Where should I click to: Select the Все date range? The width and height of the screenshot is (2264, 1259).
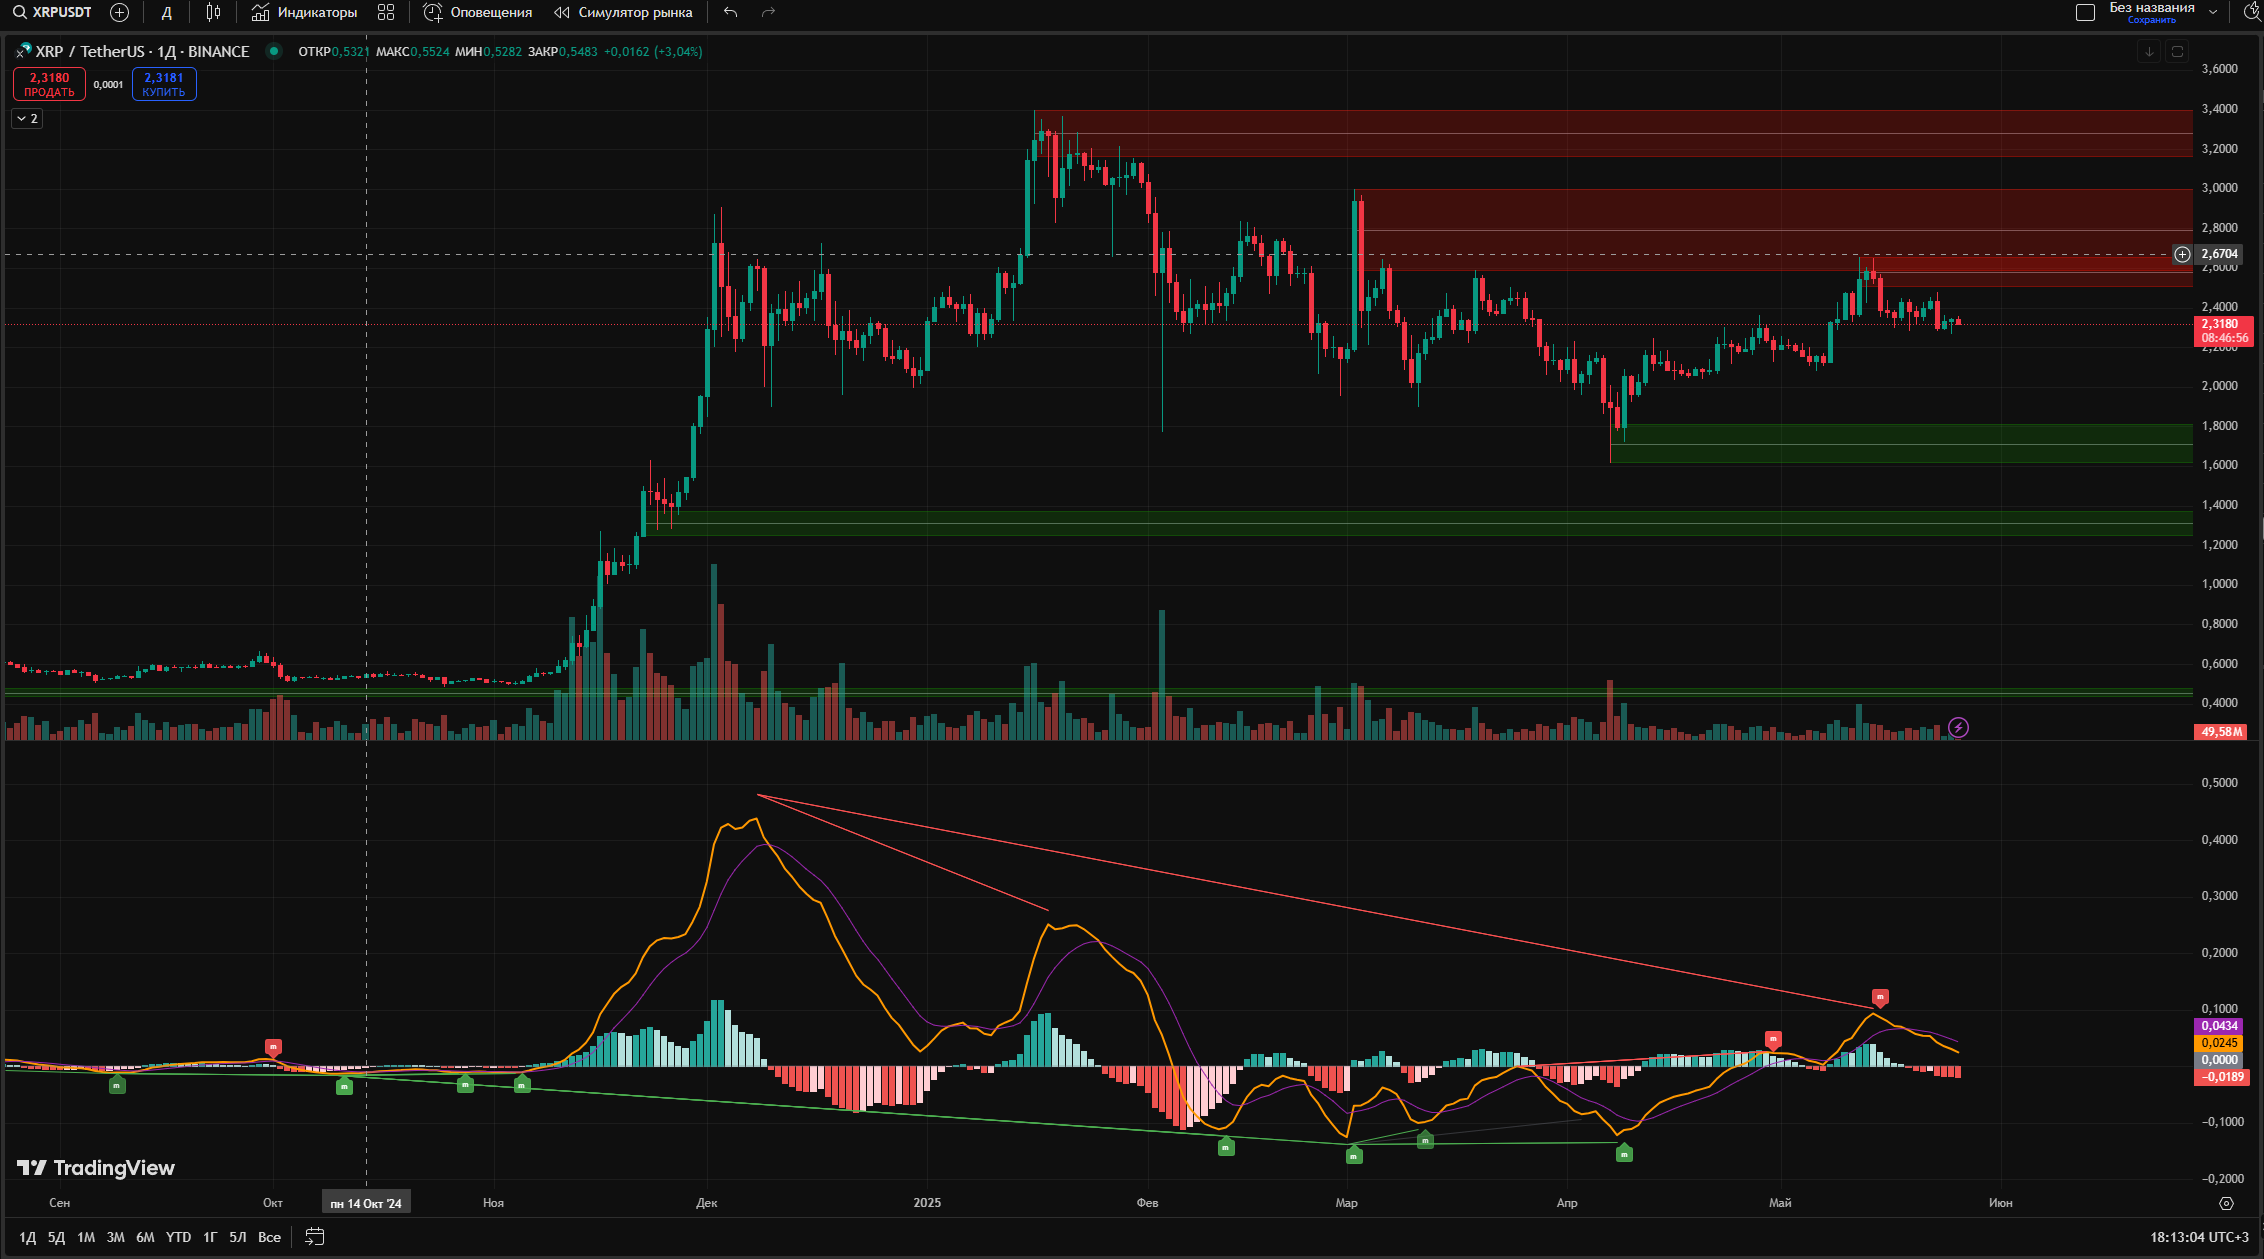[x=269, y=1238]
